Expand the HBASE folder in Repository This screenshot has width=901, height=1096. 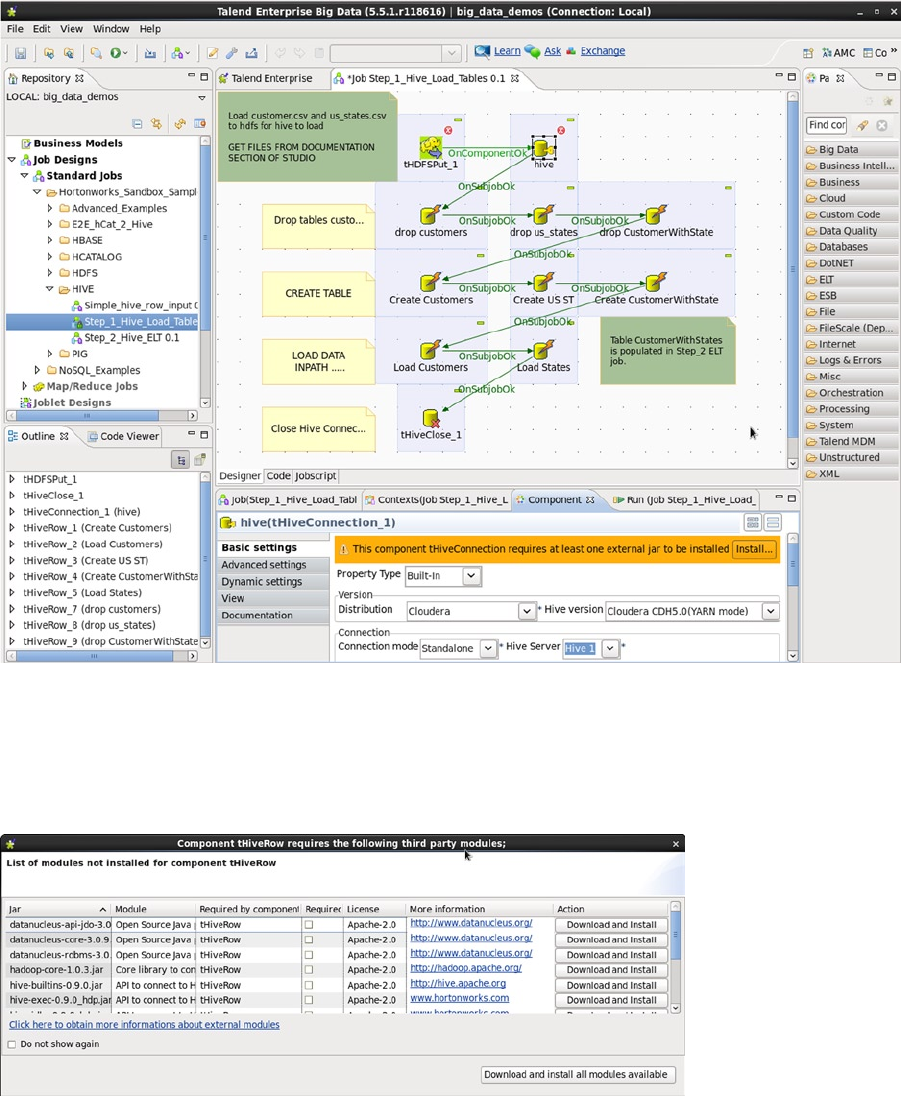coord(50,240)
